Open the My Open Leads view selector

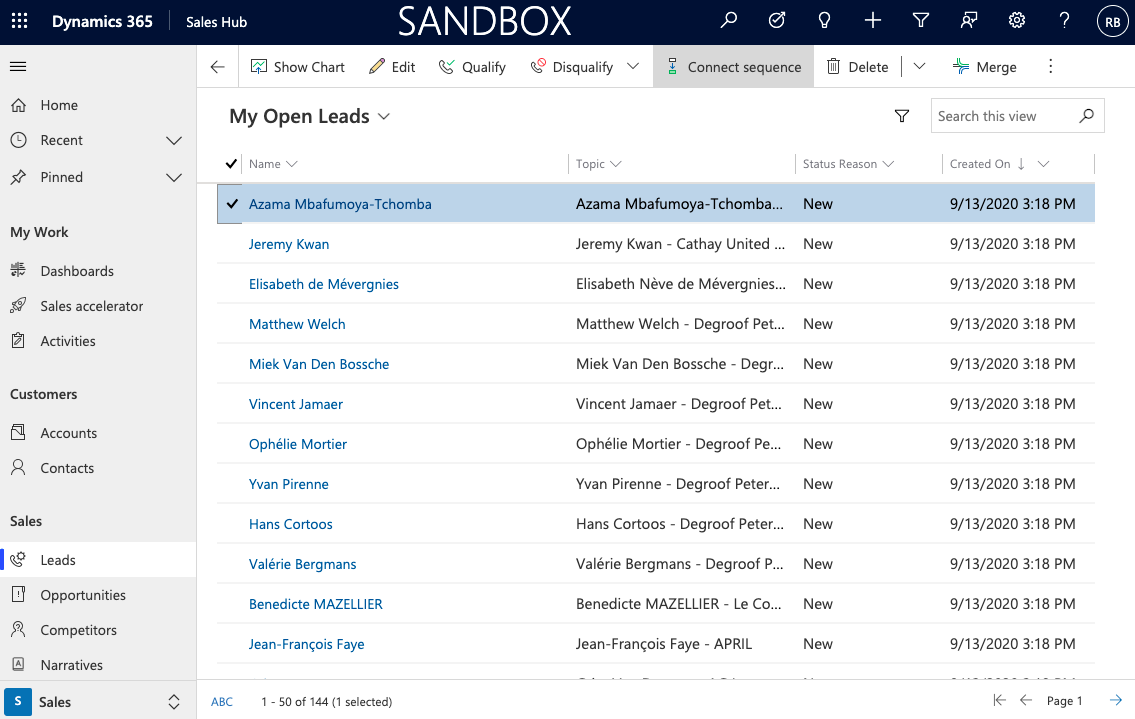pos(310,117)
